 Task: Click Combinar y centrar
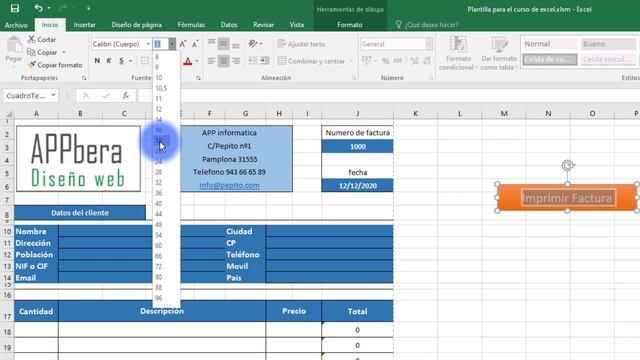click(x=311, y=61)
